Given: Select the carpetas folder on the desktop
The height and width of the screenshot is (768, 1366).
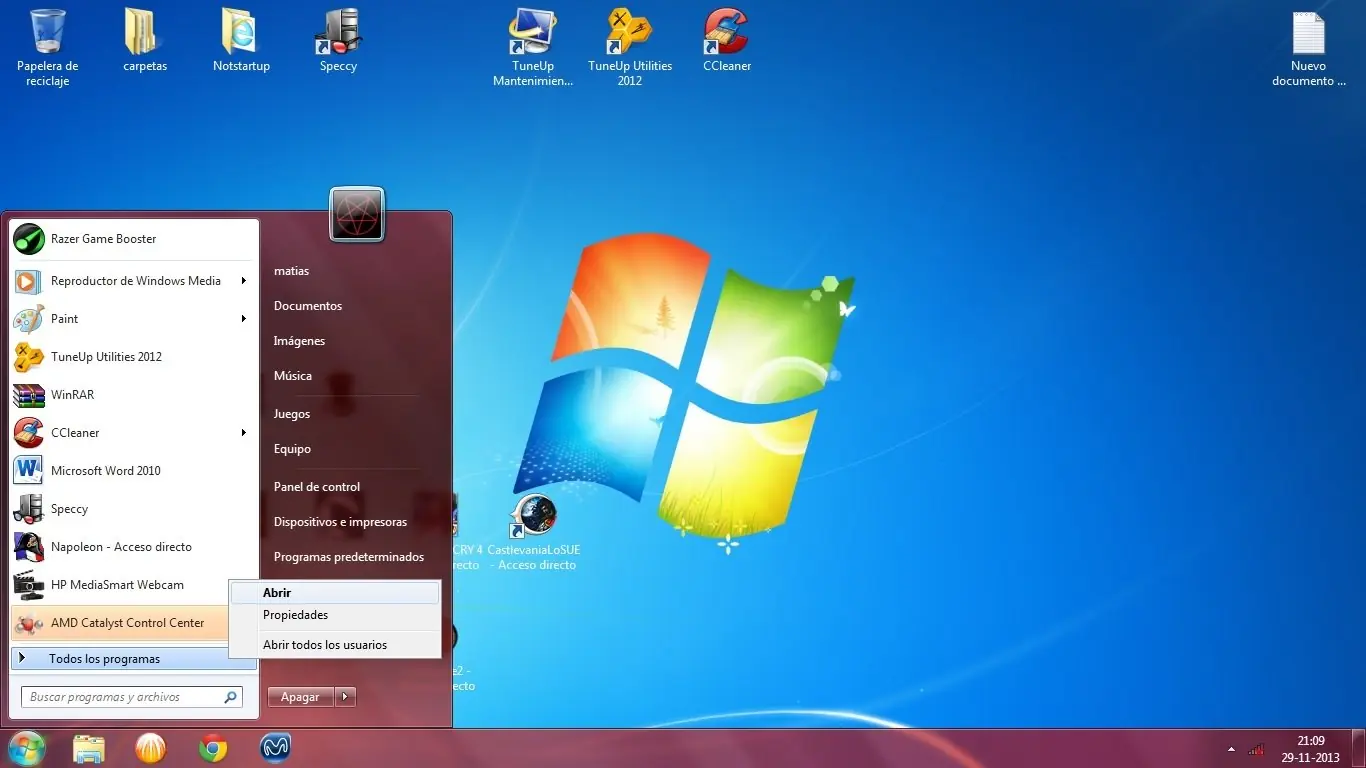Looking at the screenshot, I should pos(145,41).
